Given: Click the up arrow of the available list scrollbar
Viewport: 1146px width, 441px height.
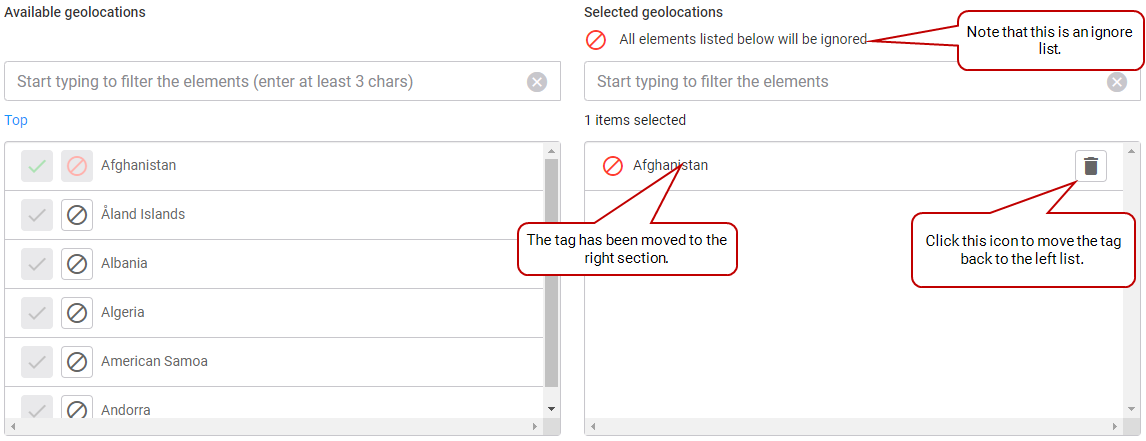Looking at the screenshot, I should (552, 151).
